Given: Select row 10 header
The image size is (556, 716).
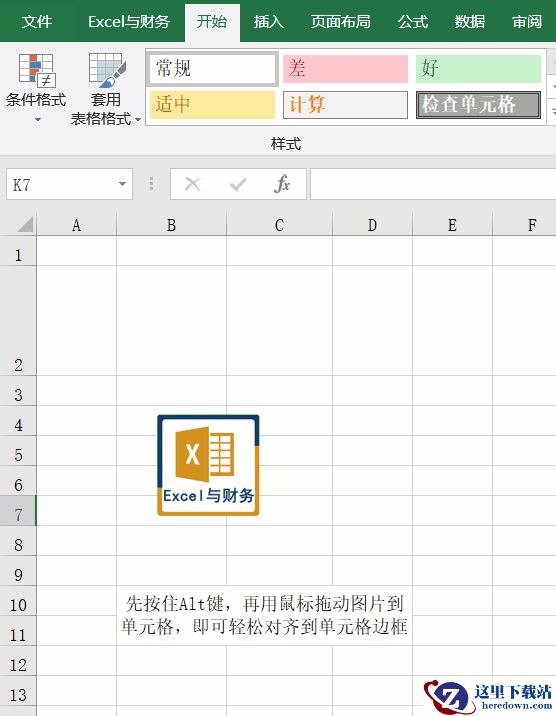Looking at the screenshot, I should tap(18, 600).
